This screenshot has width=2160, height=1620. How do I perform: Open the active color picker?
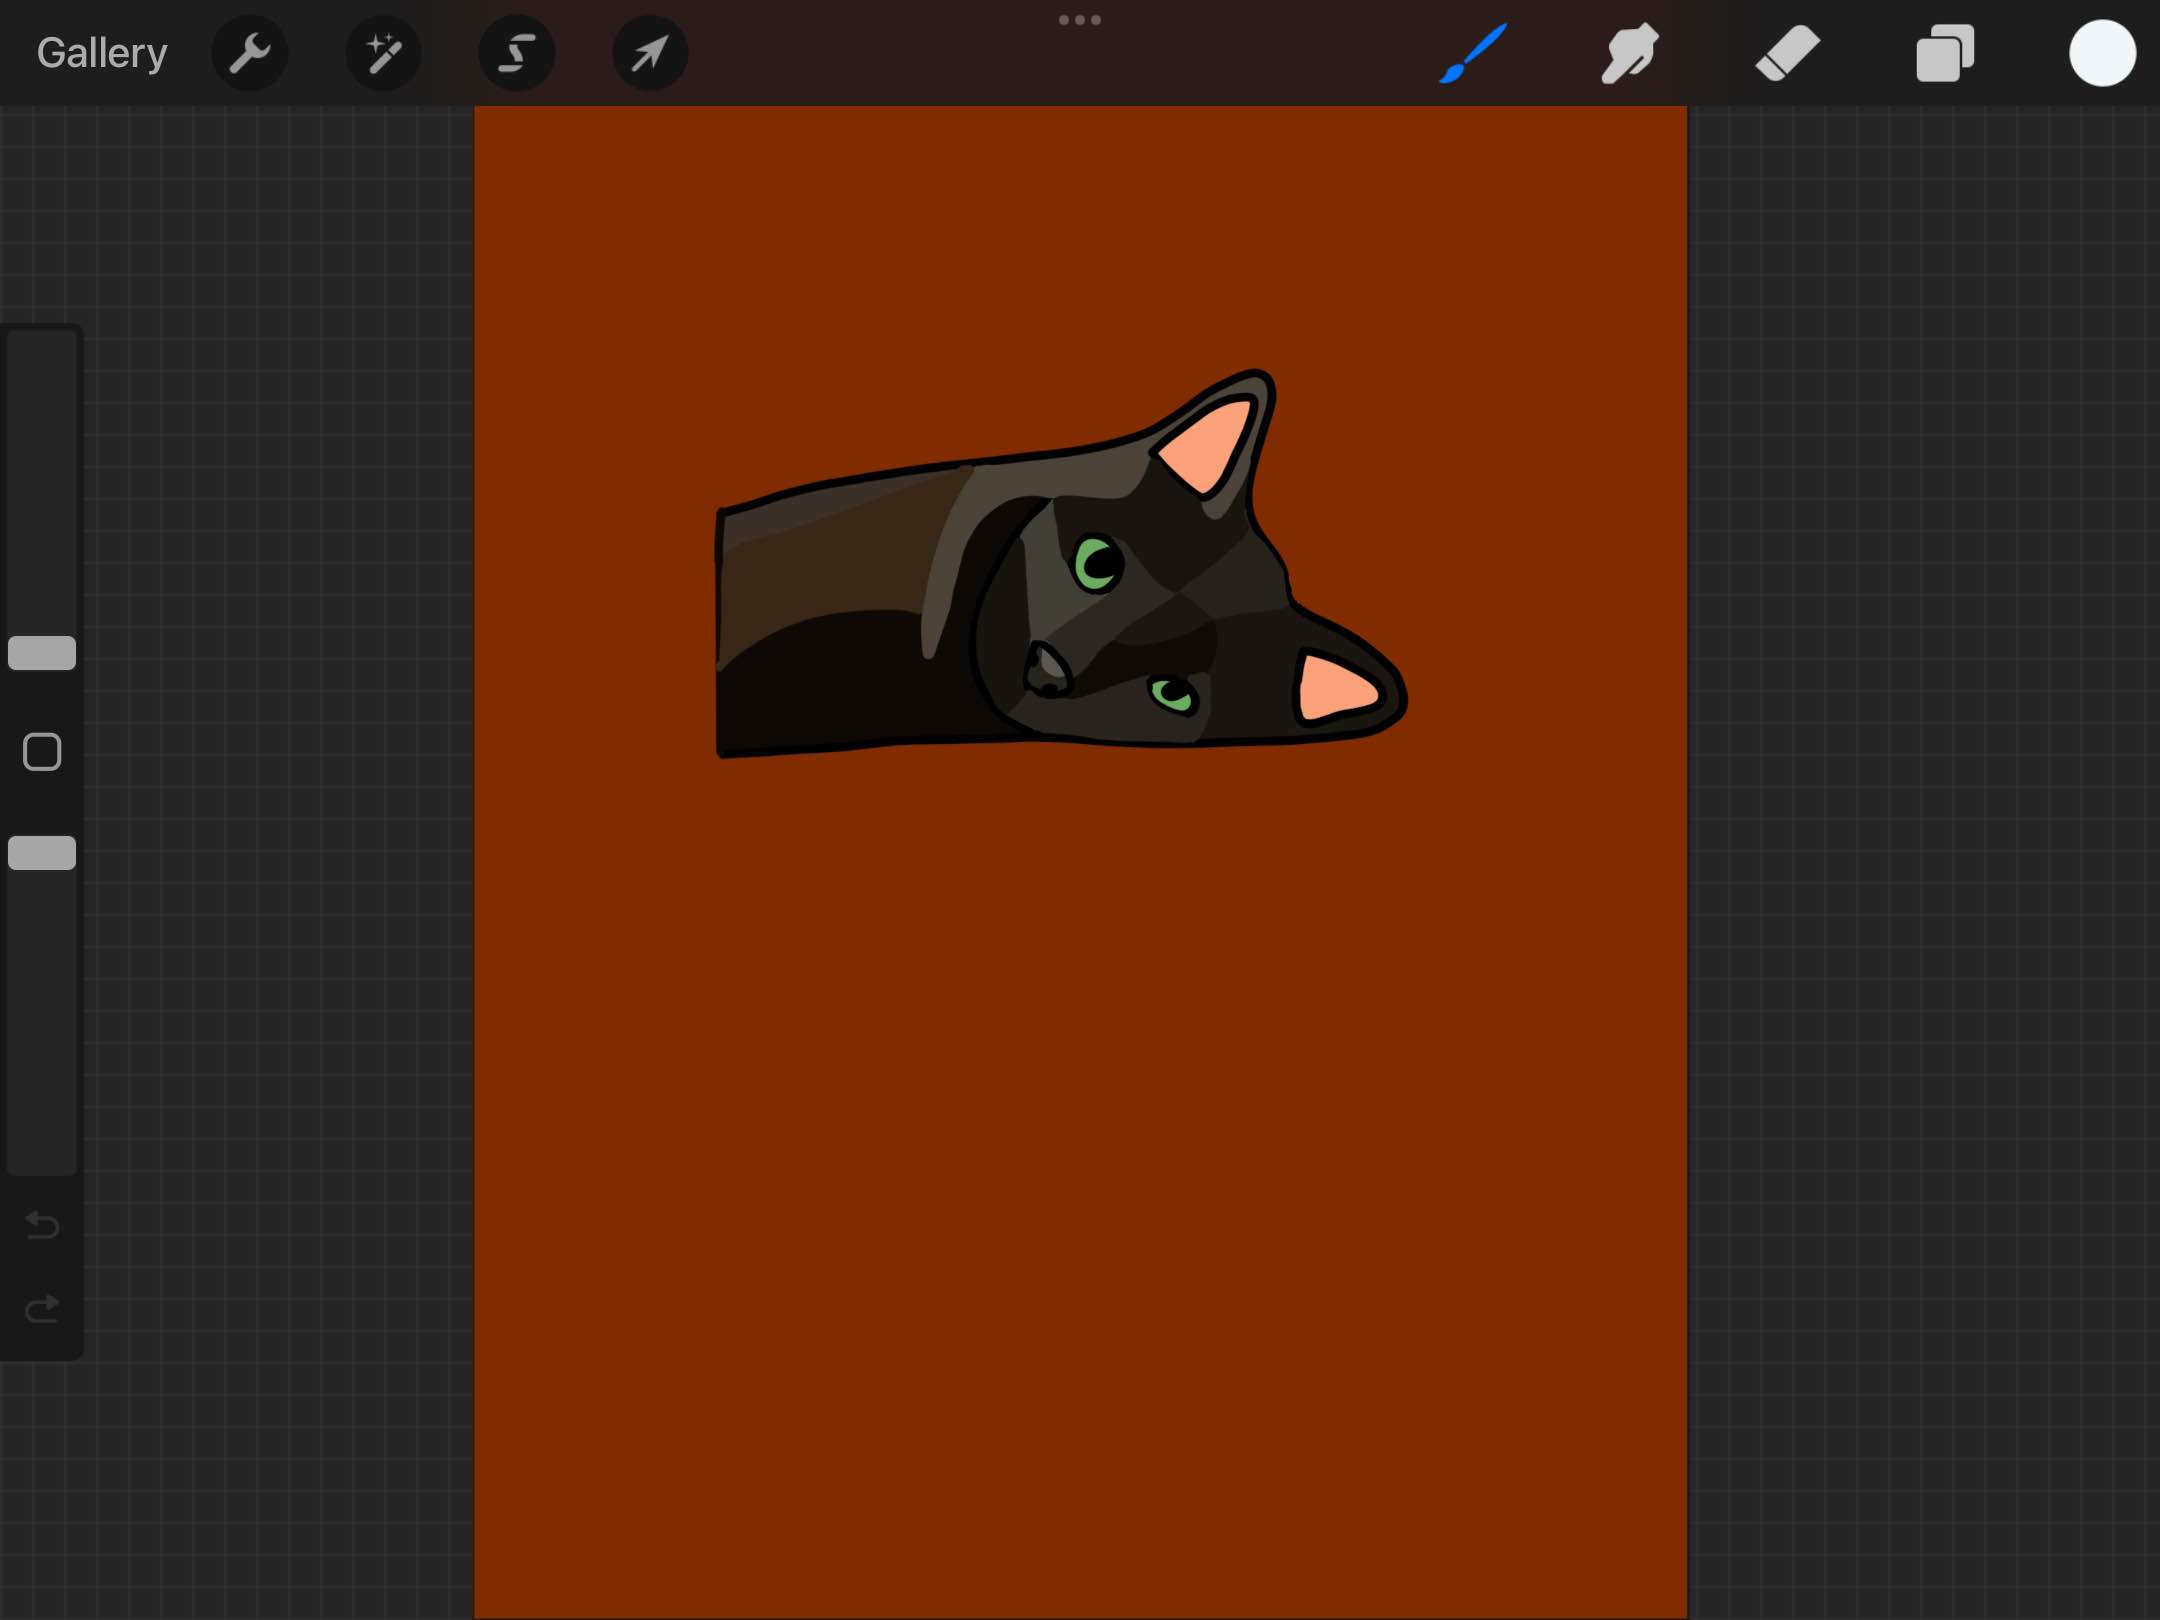click(x=2102, y=53)
